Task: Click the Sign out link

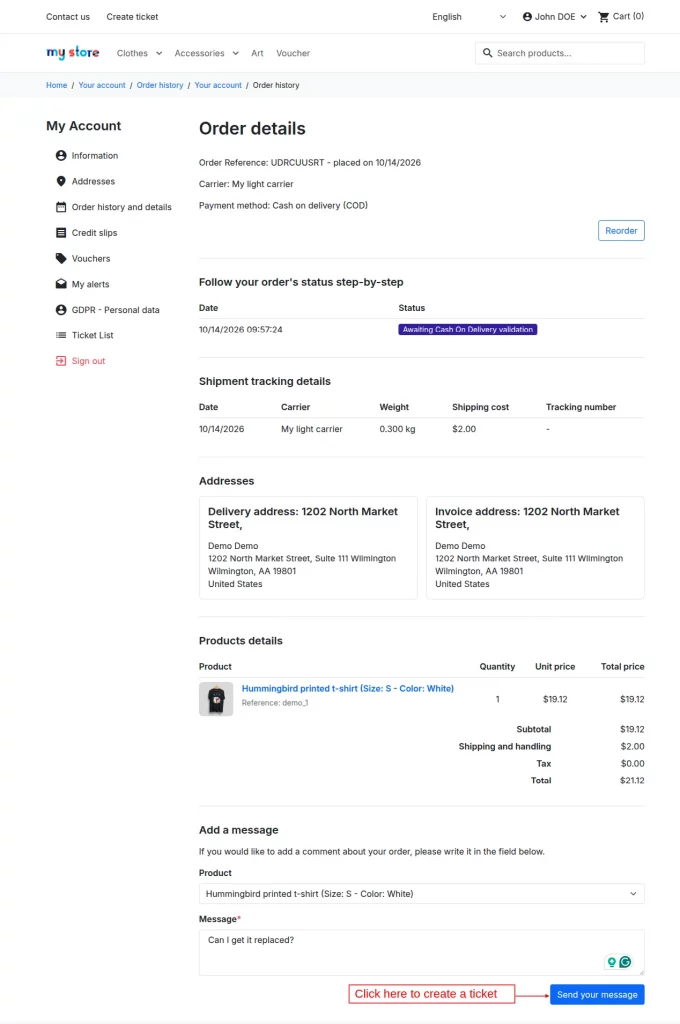Action: pos(88,360)
